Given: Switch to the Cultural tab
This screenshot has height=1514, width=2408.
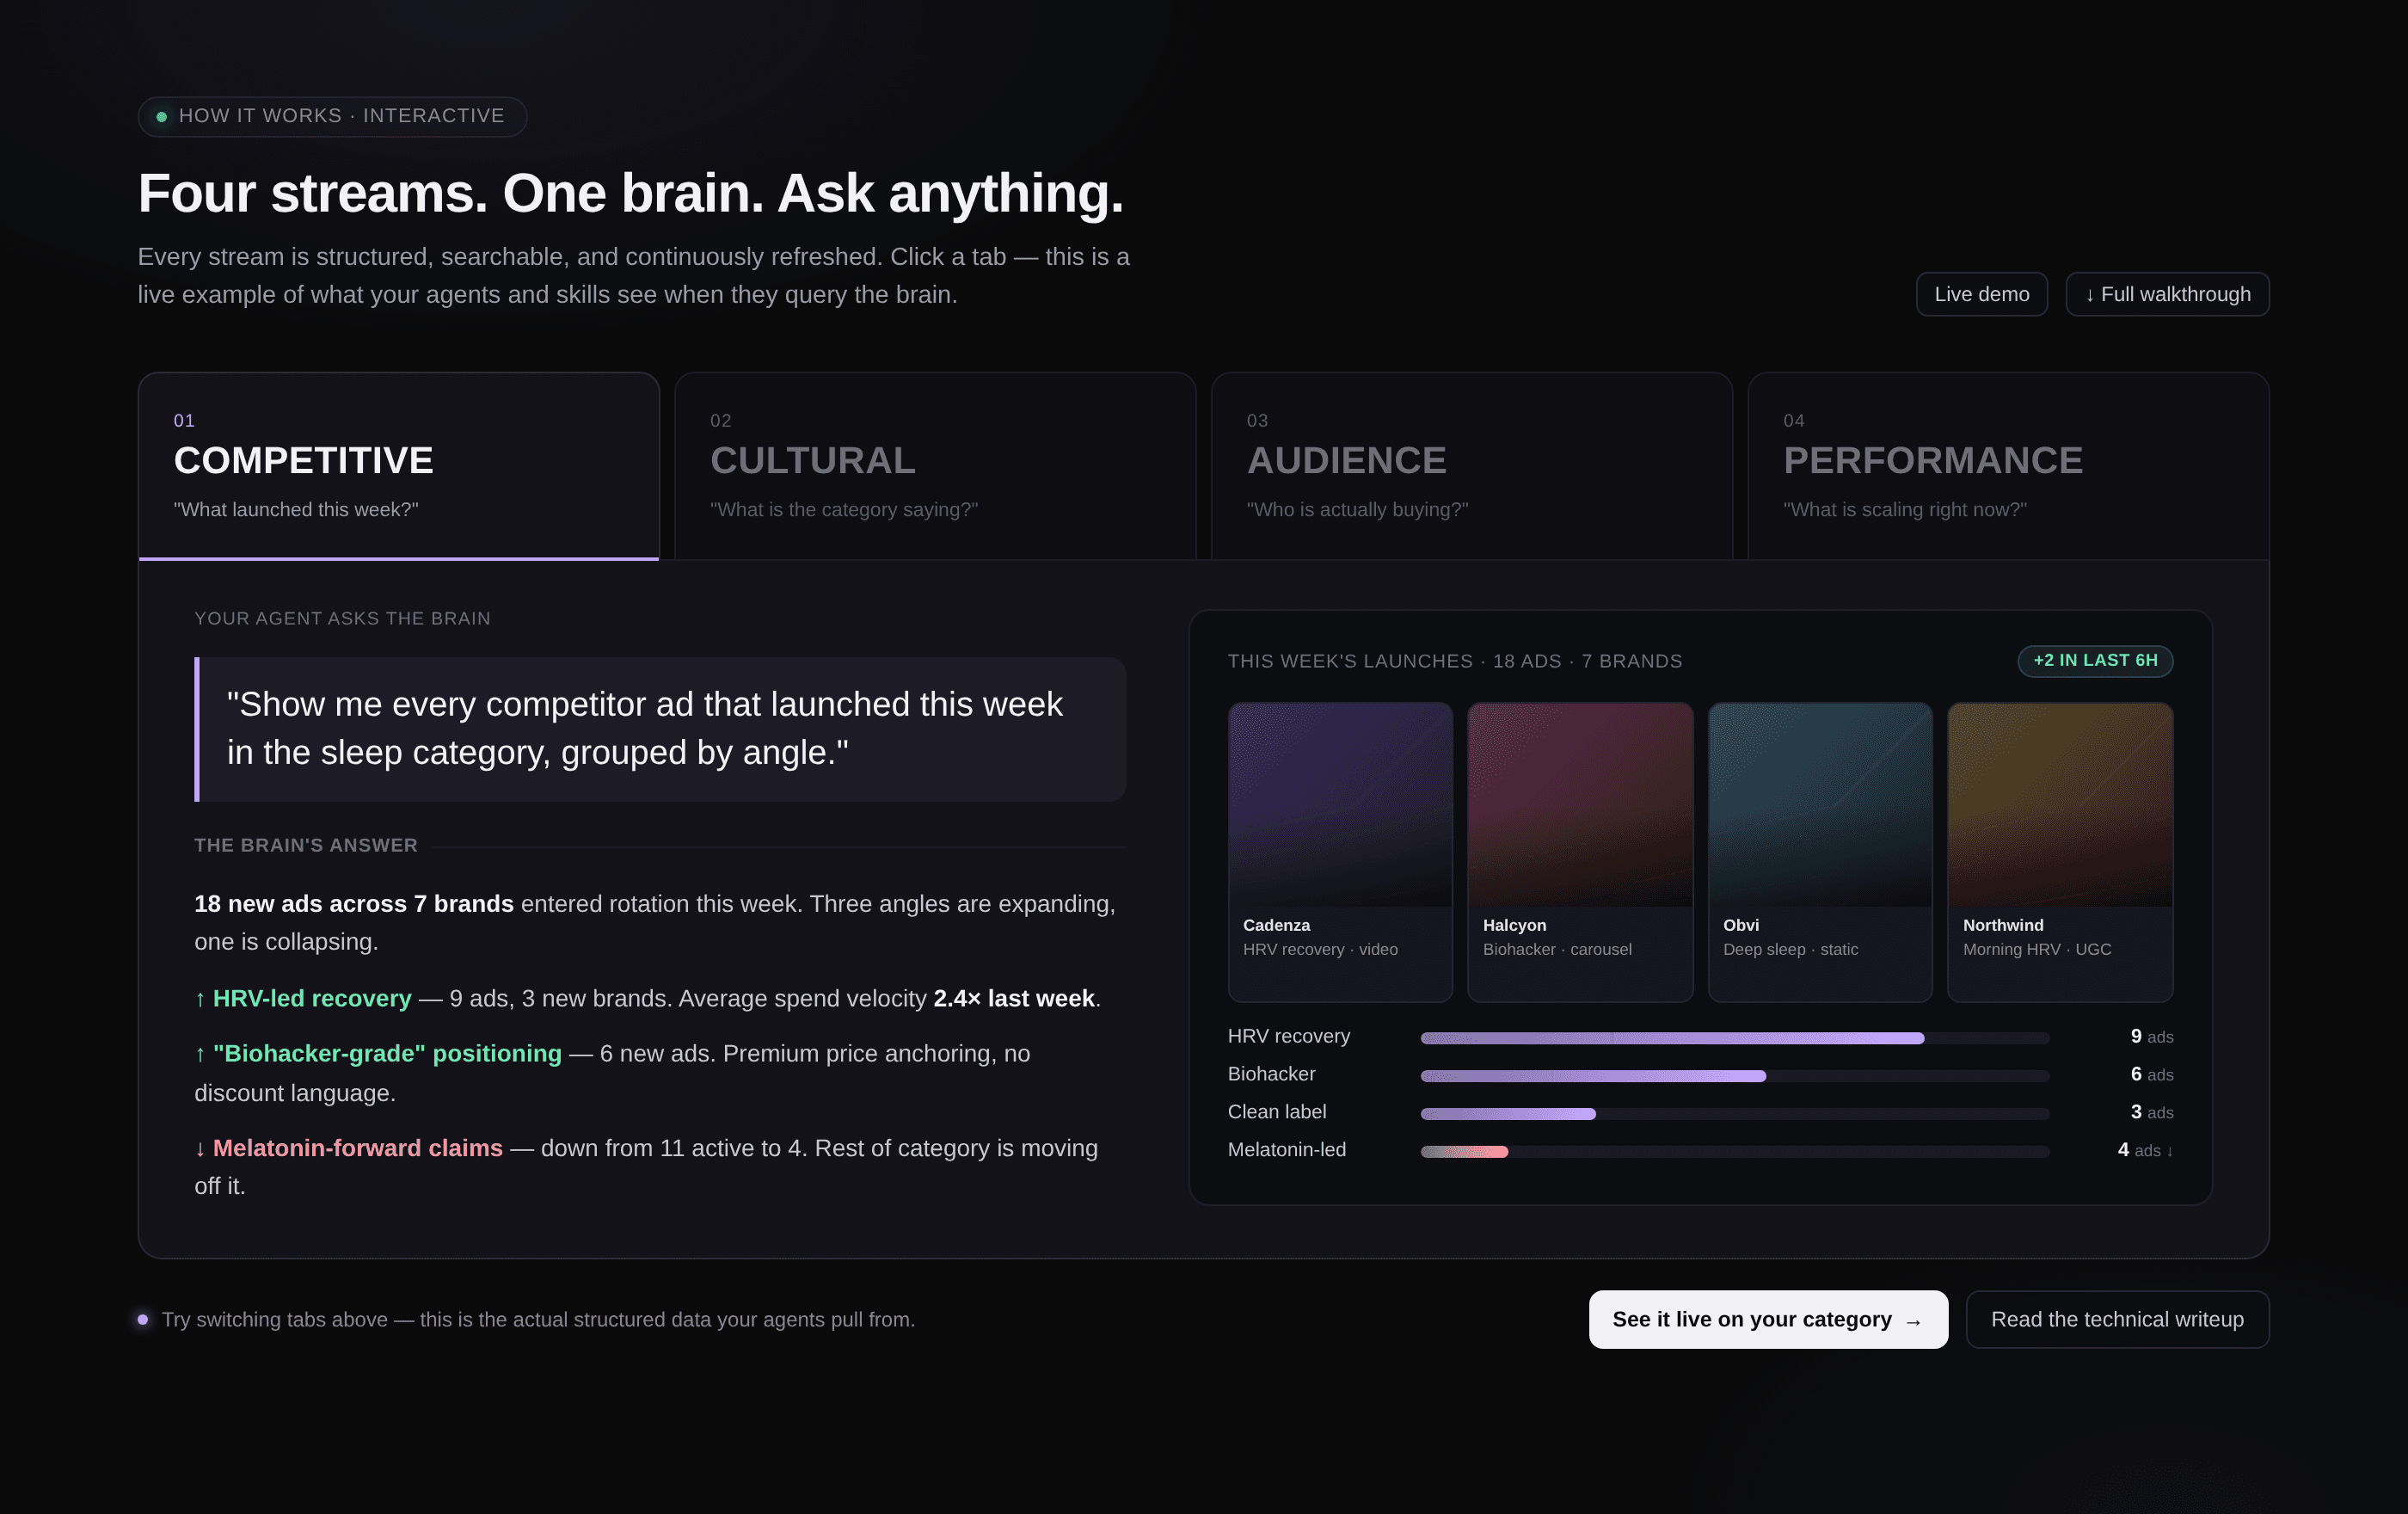Looking at the screenshot, I should (935, 465).
